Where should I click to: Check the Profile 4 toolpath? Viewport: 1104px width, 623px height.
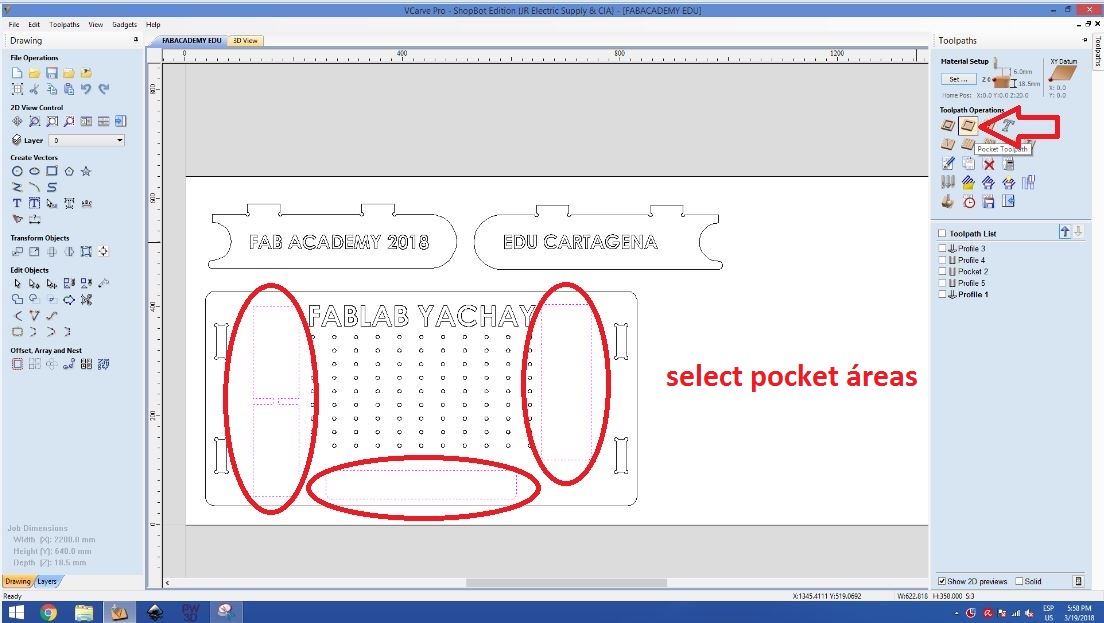point(942,260)
